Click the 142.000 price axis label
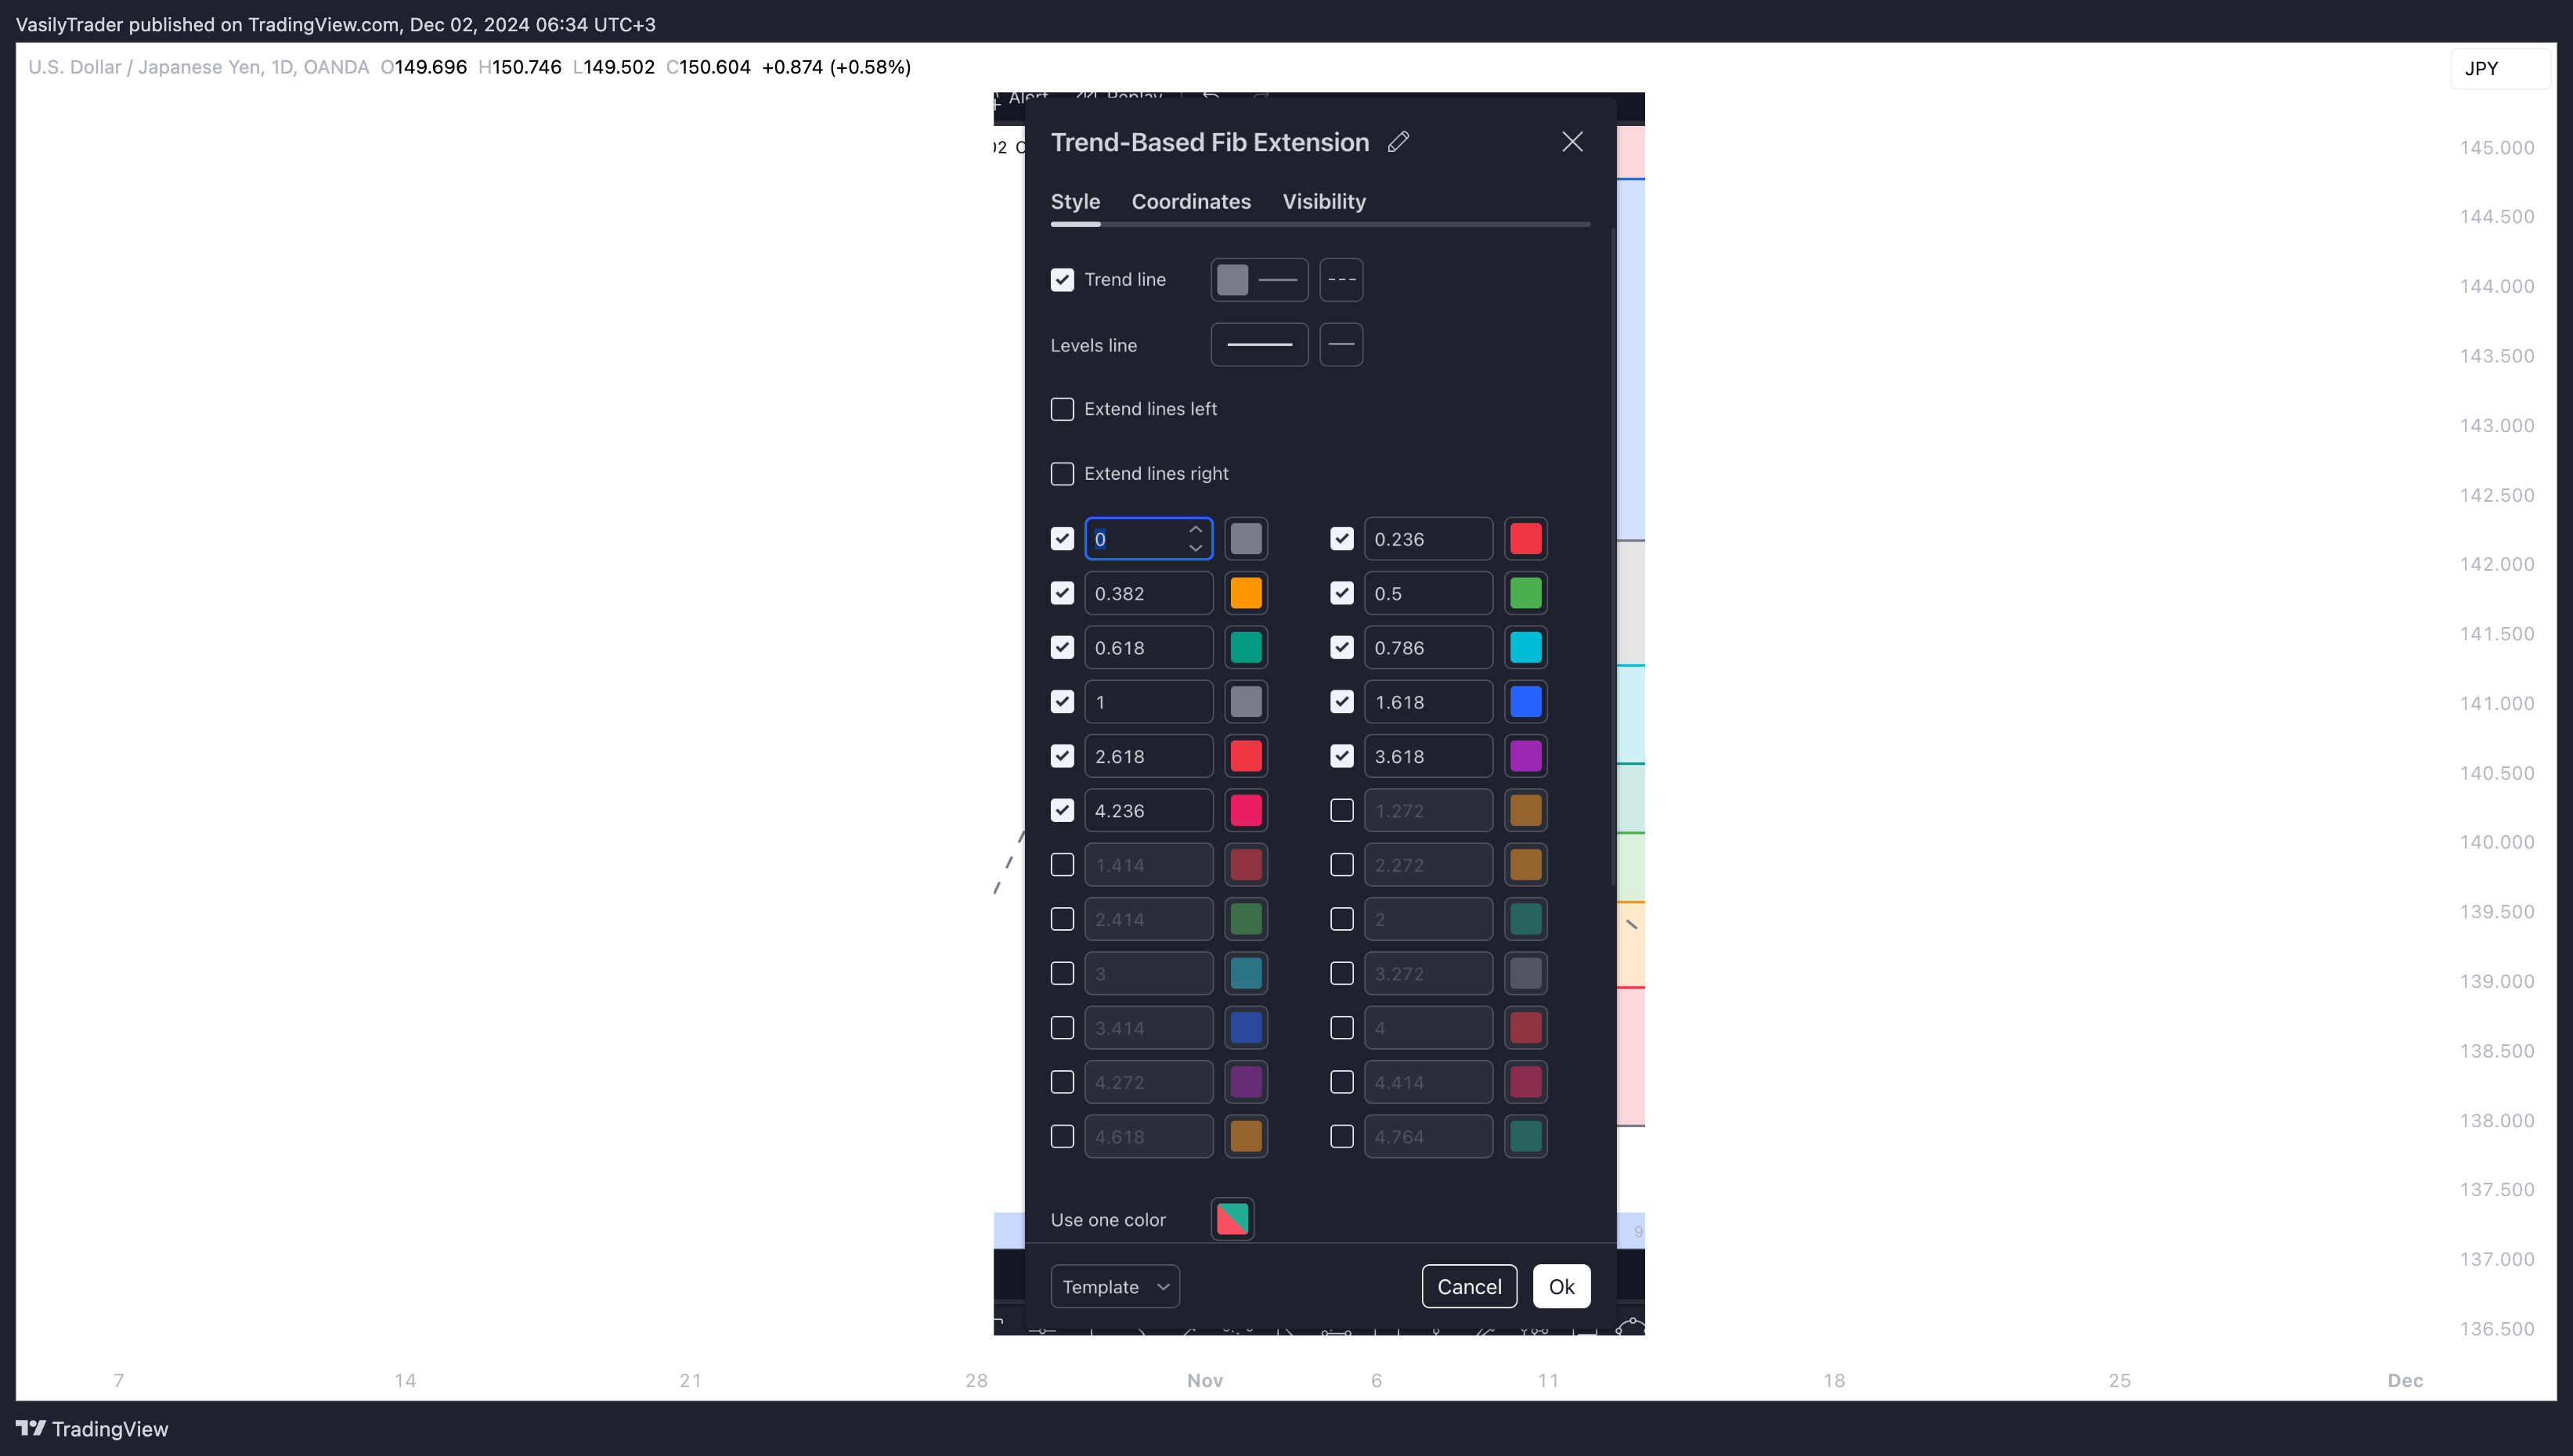This screenshot has height=1456, width=2573. pos(2496,564)
